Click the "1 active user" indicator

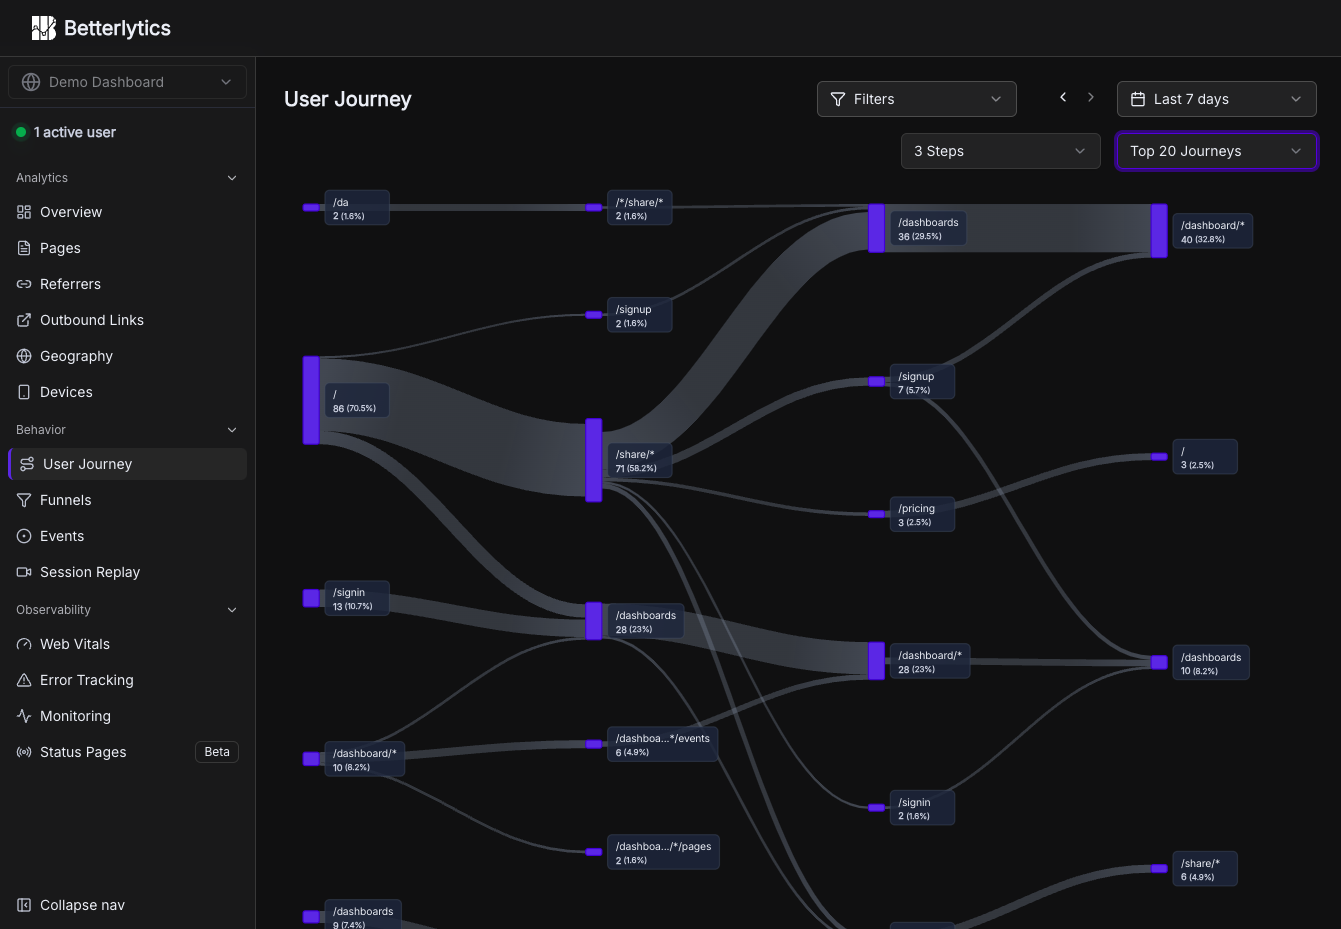tap(65, 132)
